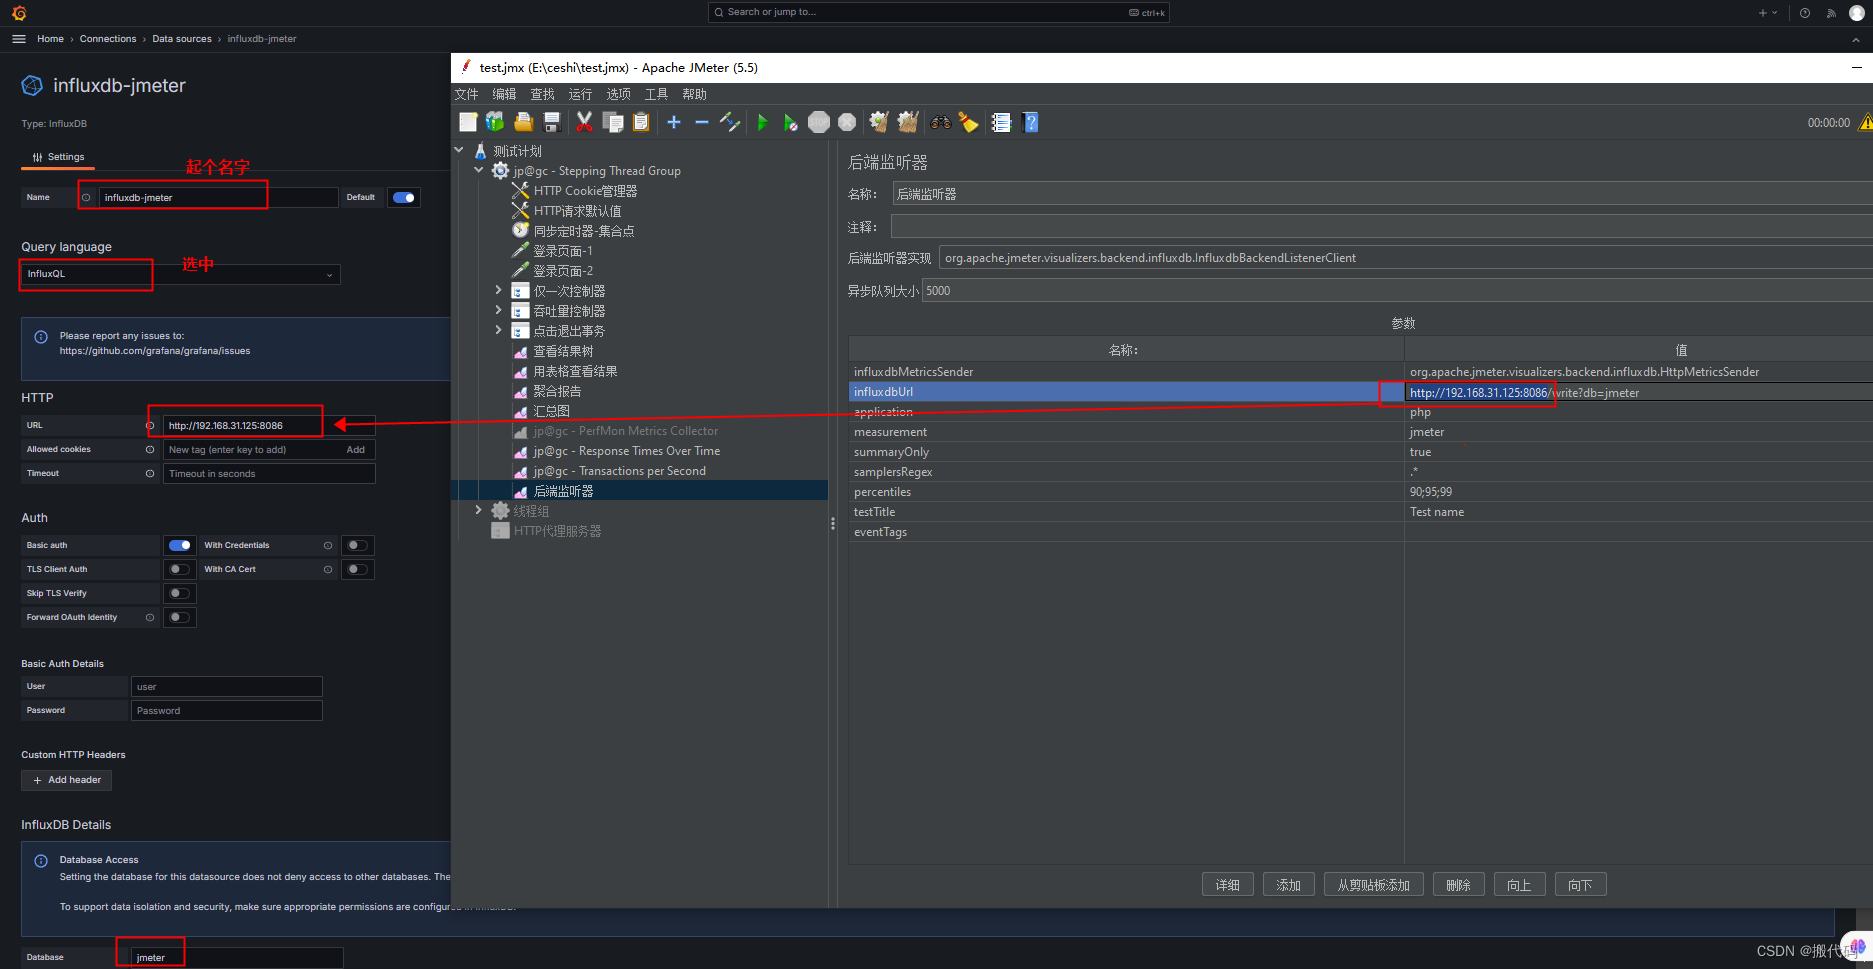Image resolution: width=1873 pixels, height=969 pixels.
Task: Open the Grafana hamburger menu
Action: click(19, 39)
